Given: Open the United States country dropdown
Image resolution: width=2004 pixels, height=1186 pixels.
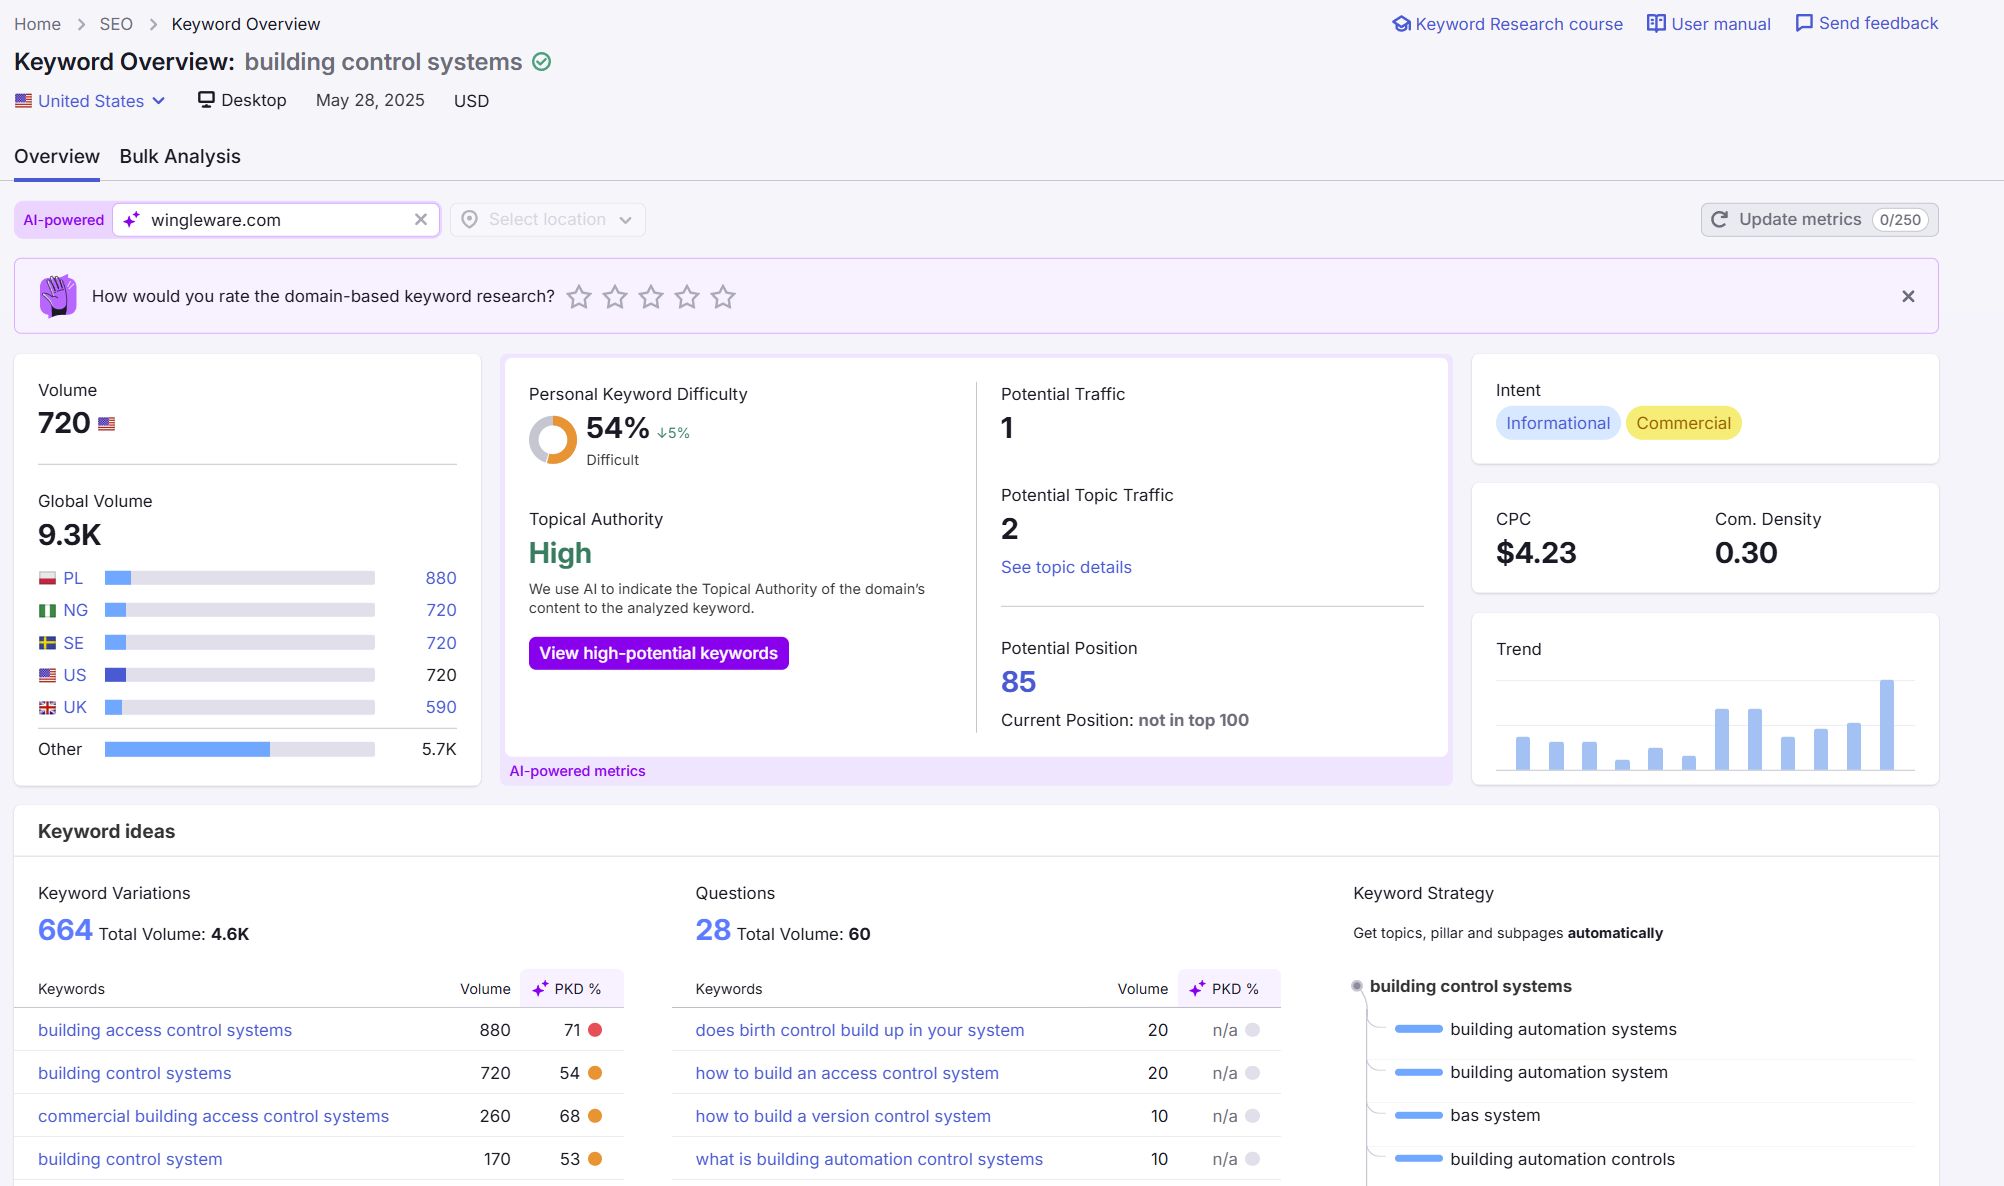Looking at the screenshot, I should pos(90,101).
